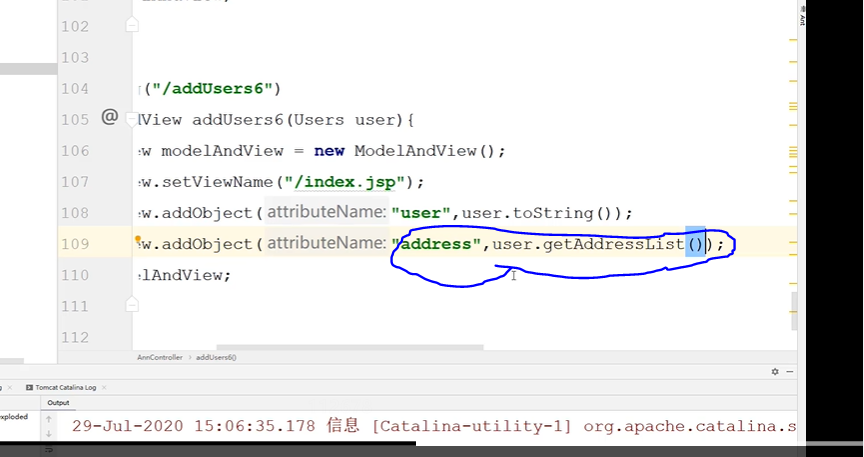Image resolution: width=864 pixels, height=457 pixels.
Task: Open the run panel settings gear
Action: 775,372
